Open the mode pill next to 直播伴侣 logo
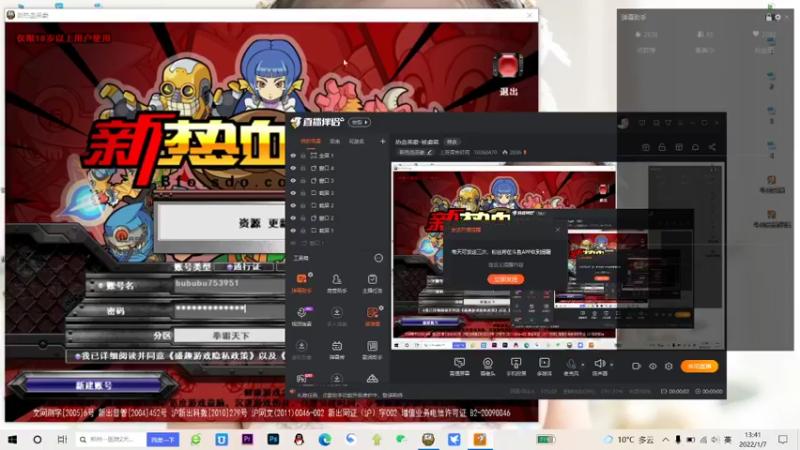The width and height of the screenshot is (800, 450). point(360,122)
